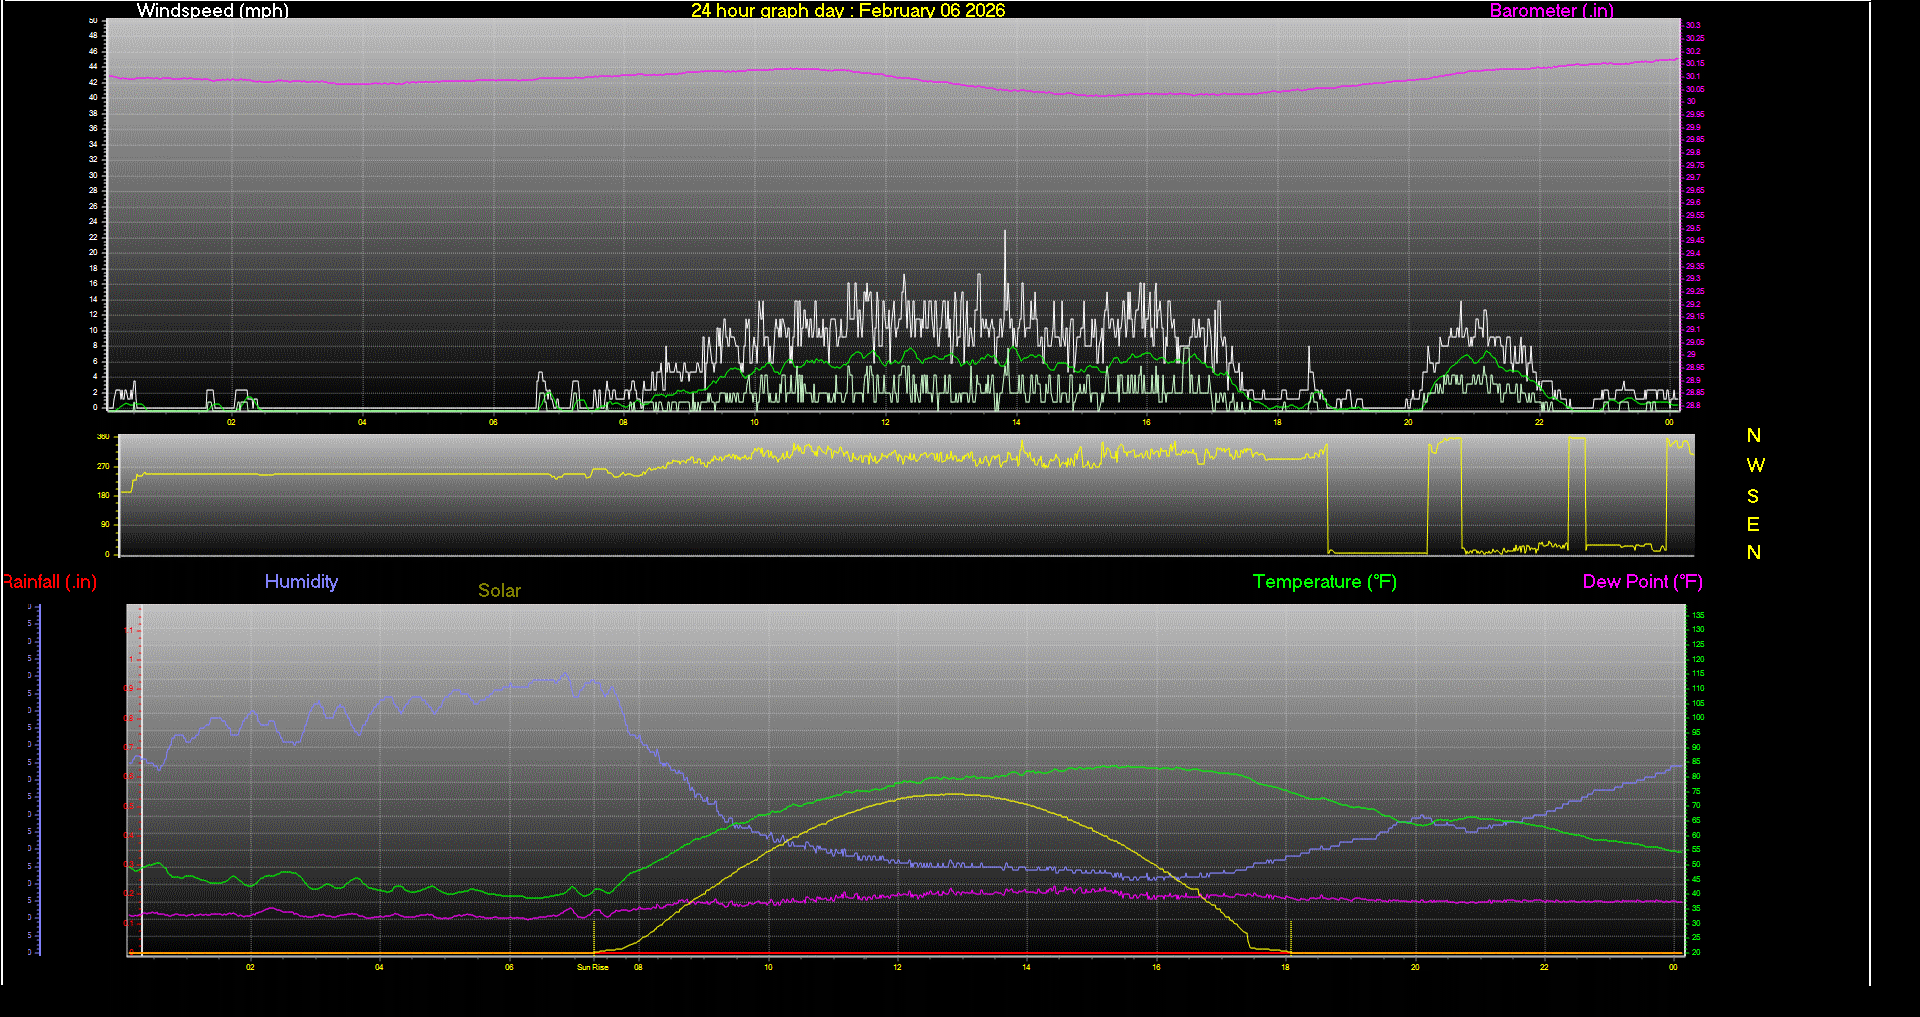1920x1017 pixels.
Task: Expand the Solar legend entry
Action: (x=499, y=590)
